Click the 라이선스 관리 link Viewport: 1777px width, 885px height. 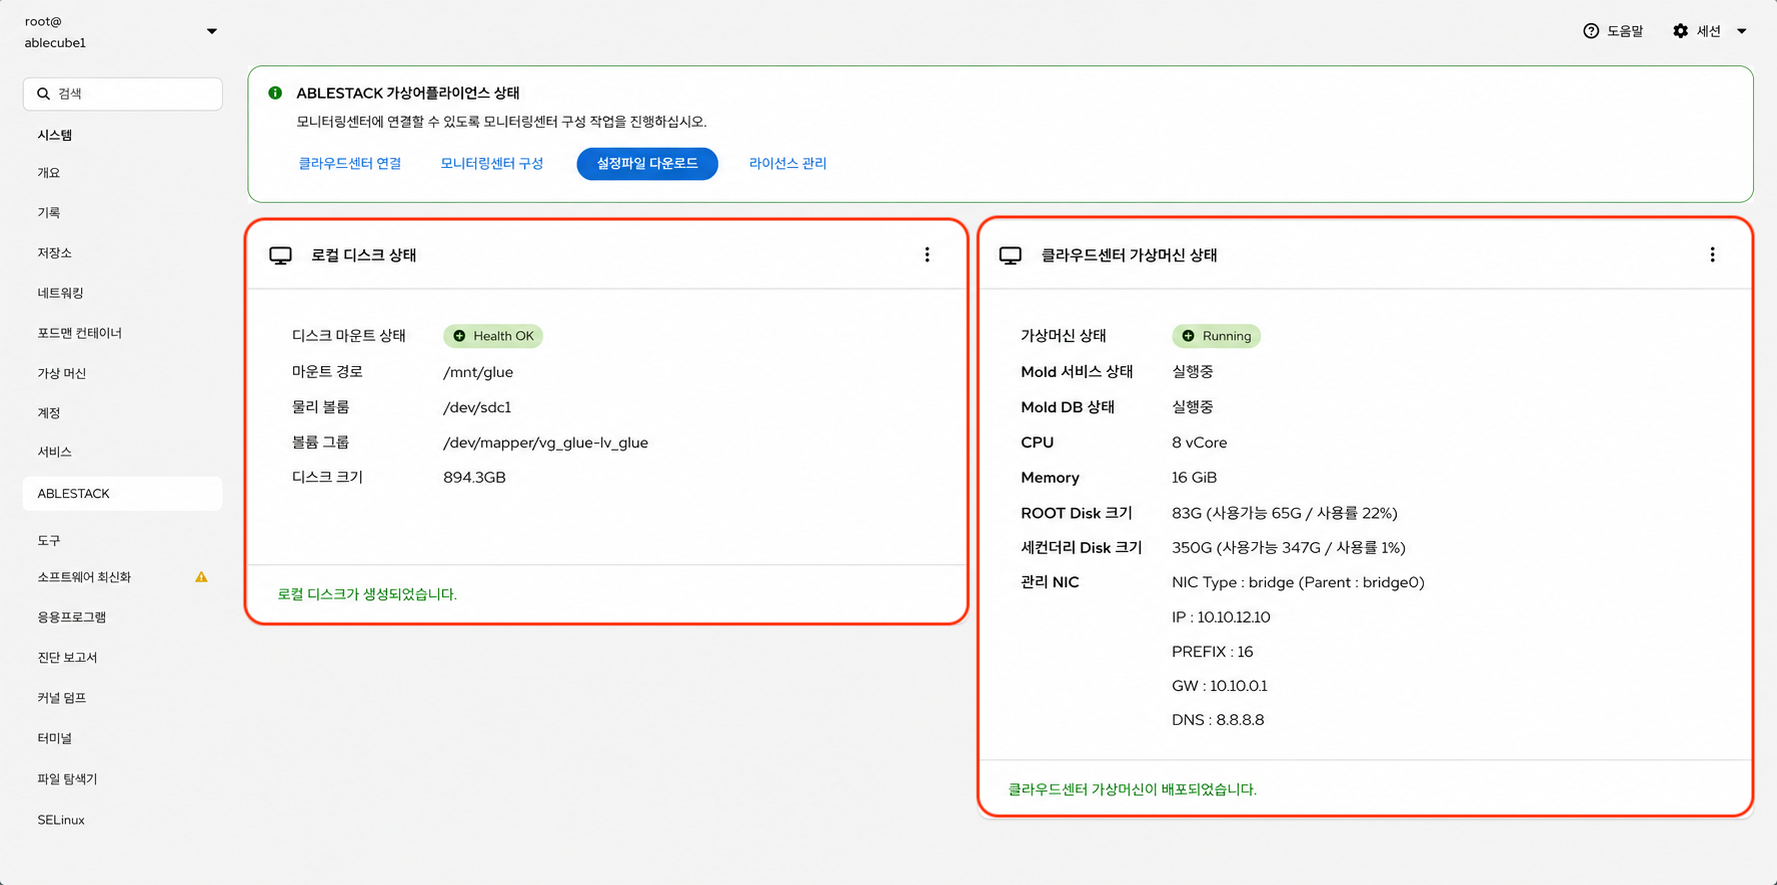tap(788, 163)
